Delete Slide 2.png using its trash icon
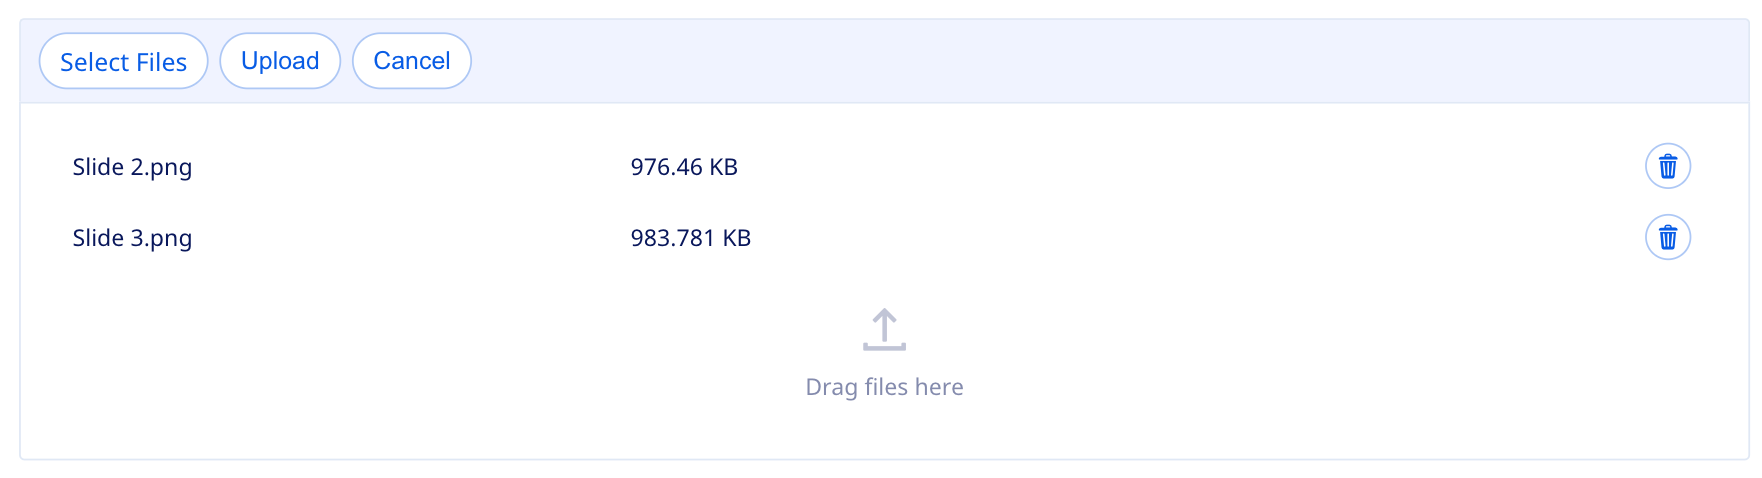1762x478 pixels. [1667, 166]
